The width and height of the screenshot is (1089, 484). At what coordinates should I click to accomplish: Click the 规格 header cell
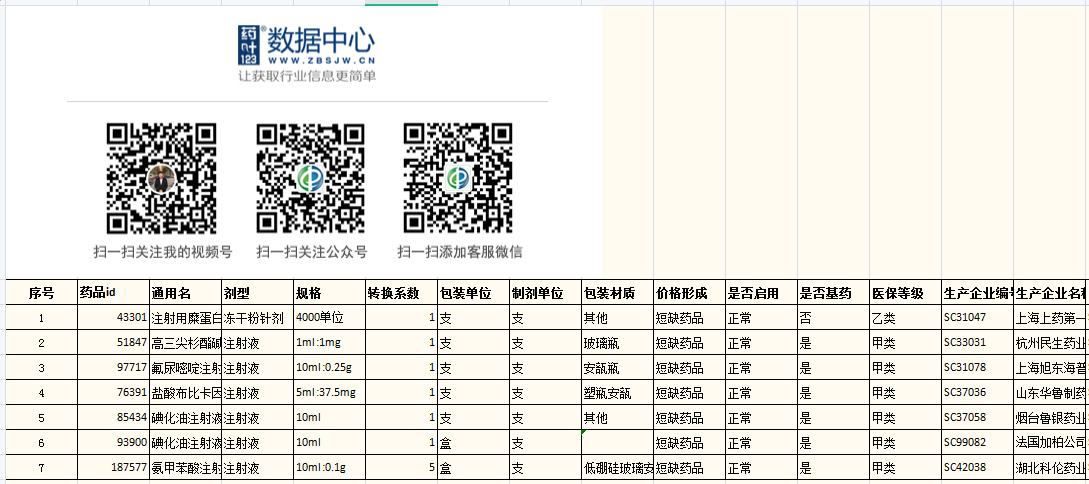tap(329, 293)
